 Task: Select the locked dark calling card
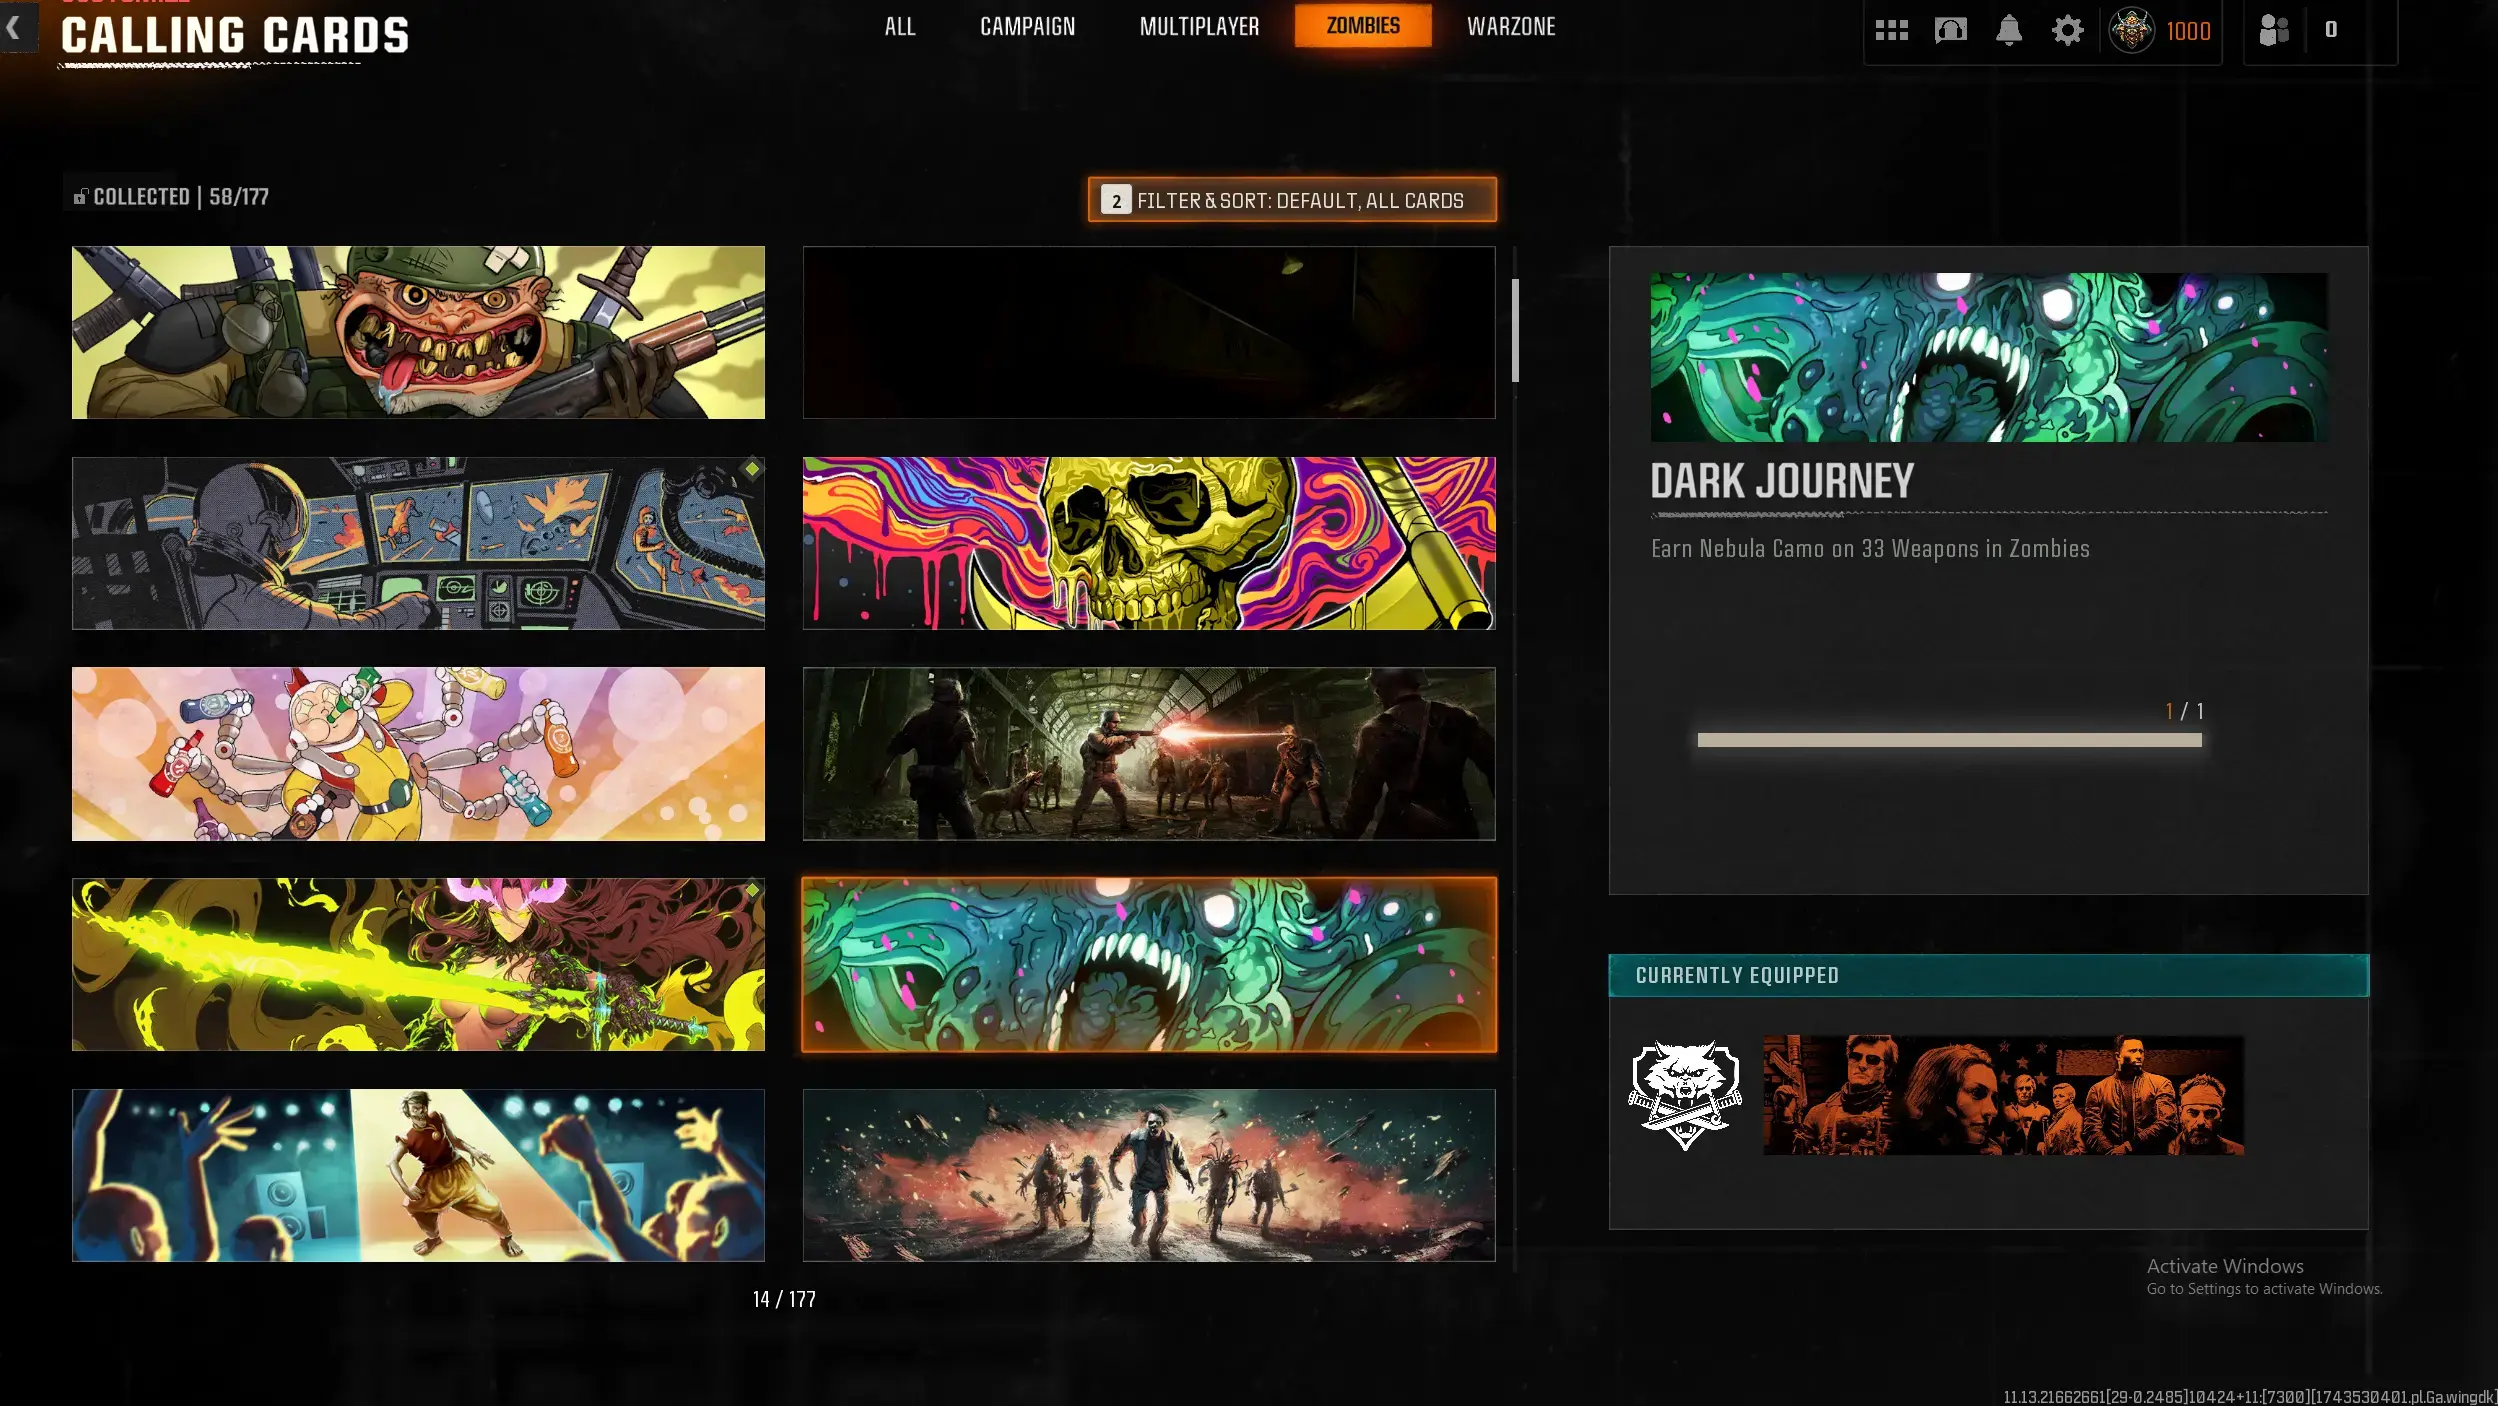click(x=1149, y=333)
